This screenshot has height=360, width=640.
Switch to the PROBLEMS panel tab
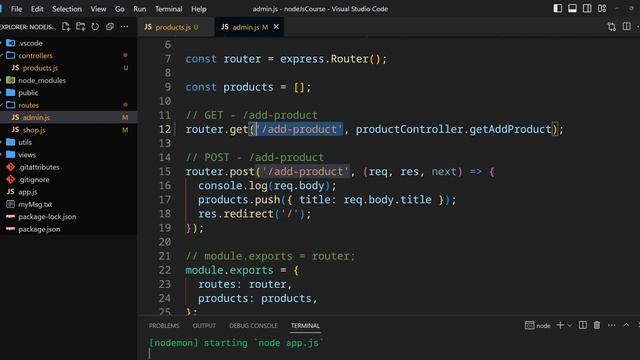point(164,325)
